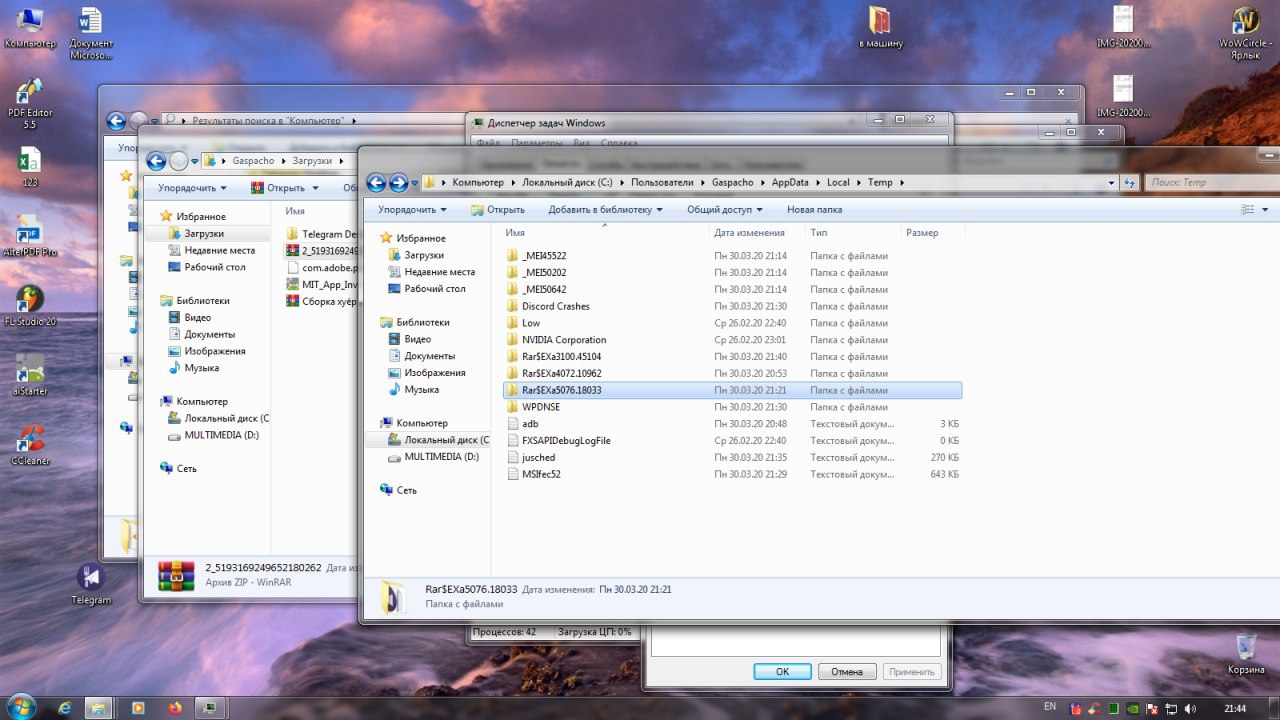The width and height of the screenshot is (1280, 720).
Task: Select the FXSAPIDebugLogFile text file
Action: (566, 440)
